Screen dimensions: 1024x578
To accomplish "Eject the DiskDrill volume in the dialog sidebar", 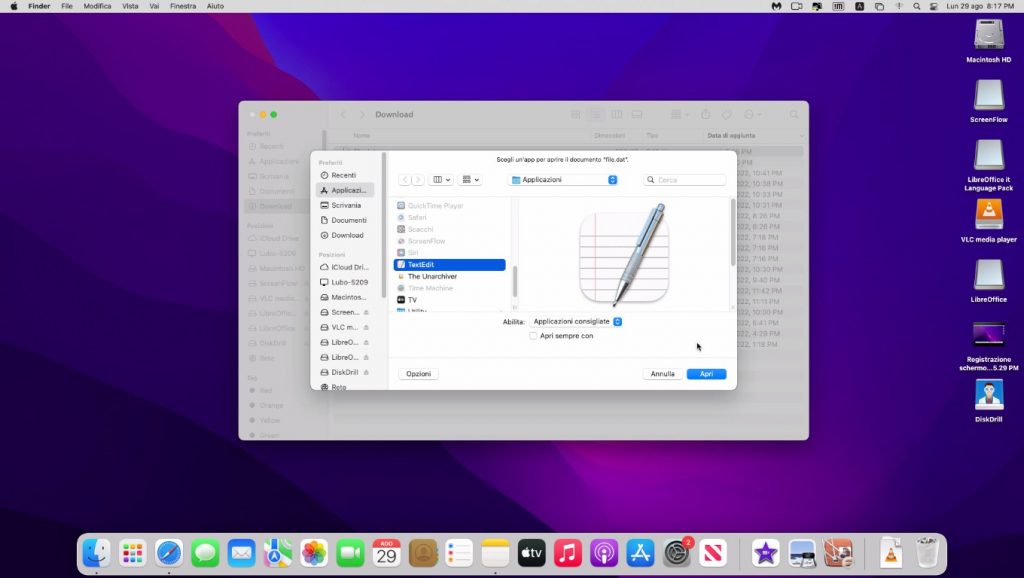I will tap(366, 372).
